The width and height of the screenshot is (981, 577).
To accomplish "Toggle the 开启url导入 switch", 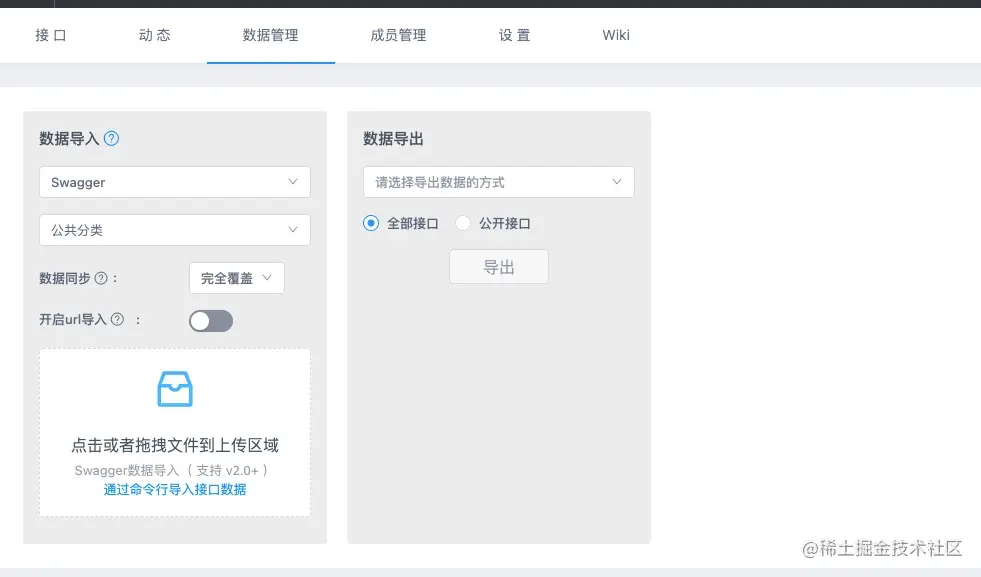I will click(x=211, y=321).
